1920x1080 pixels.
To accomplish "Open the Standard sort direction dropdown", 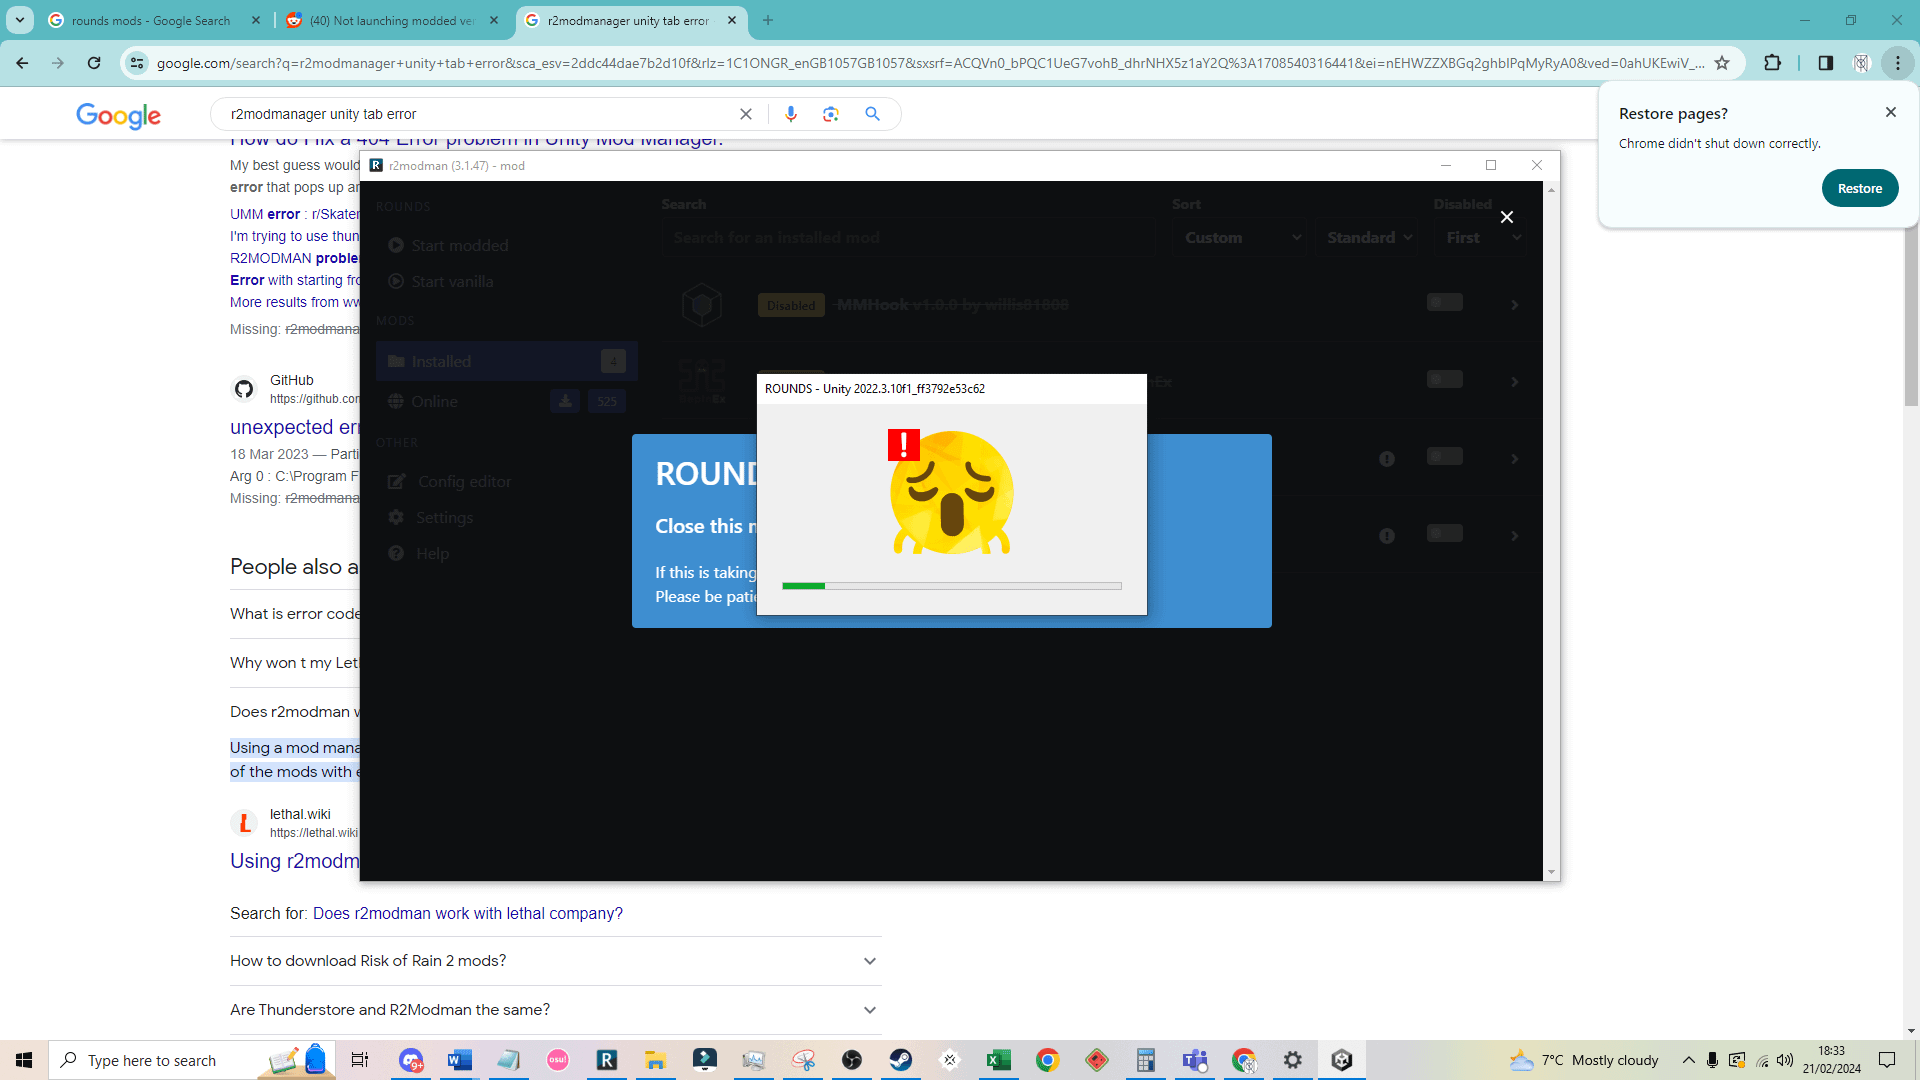I will (x=1368, y=237).
